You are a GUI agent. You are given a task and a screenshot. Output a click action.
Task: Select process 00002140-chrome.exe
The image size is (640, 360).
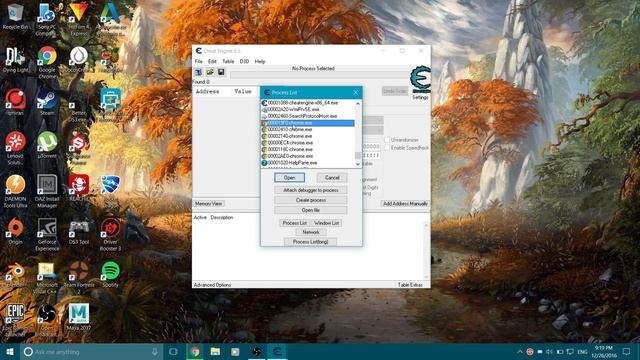[308, 136]
